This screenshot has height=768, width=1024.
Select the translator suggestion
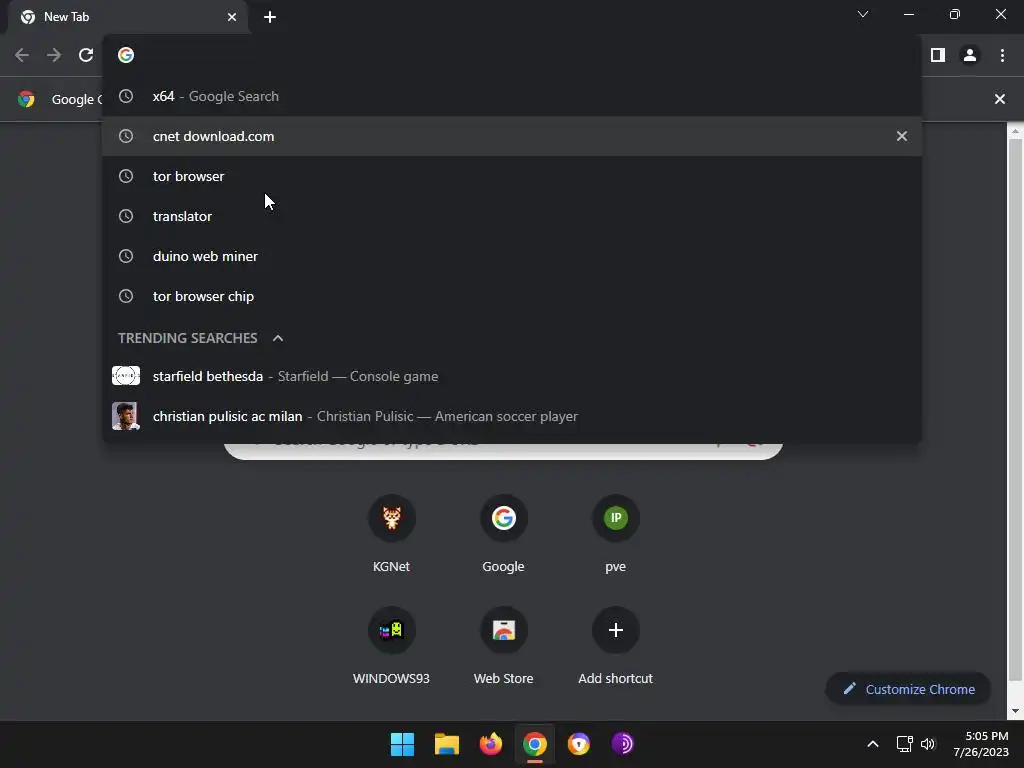pos(512,216)
